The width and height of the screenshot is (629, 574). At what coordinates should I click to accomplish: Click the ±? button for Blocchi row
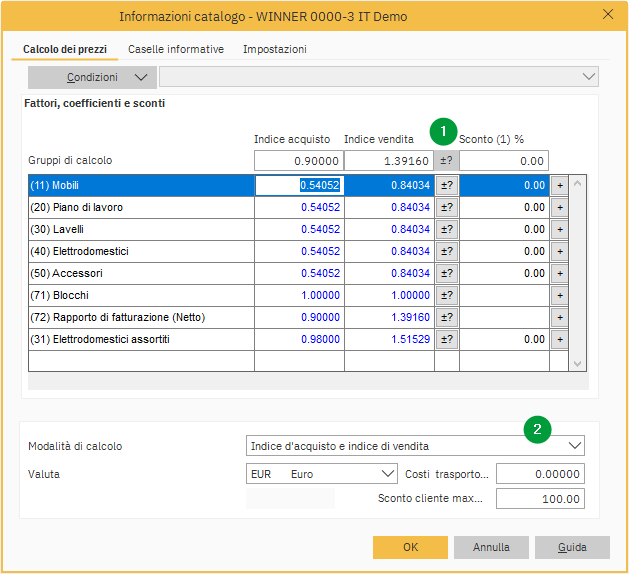click(x=447, y=295)
